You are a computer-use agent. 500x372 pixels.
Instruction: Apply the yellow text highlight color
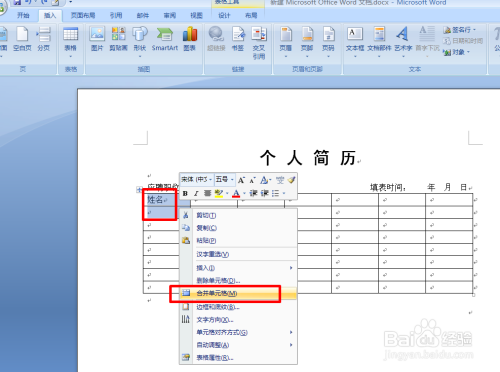click(219, 193)
